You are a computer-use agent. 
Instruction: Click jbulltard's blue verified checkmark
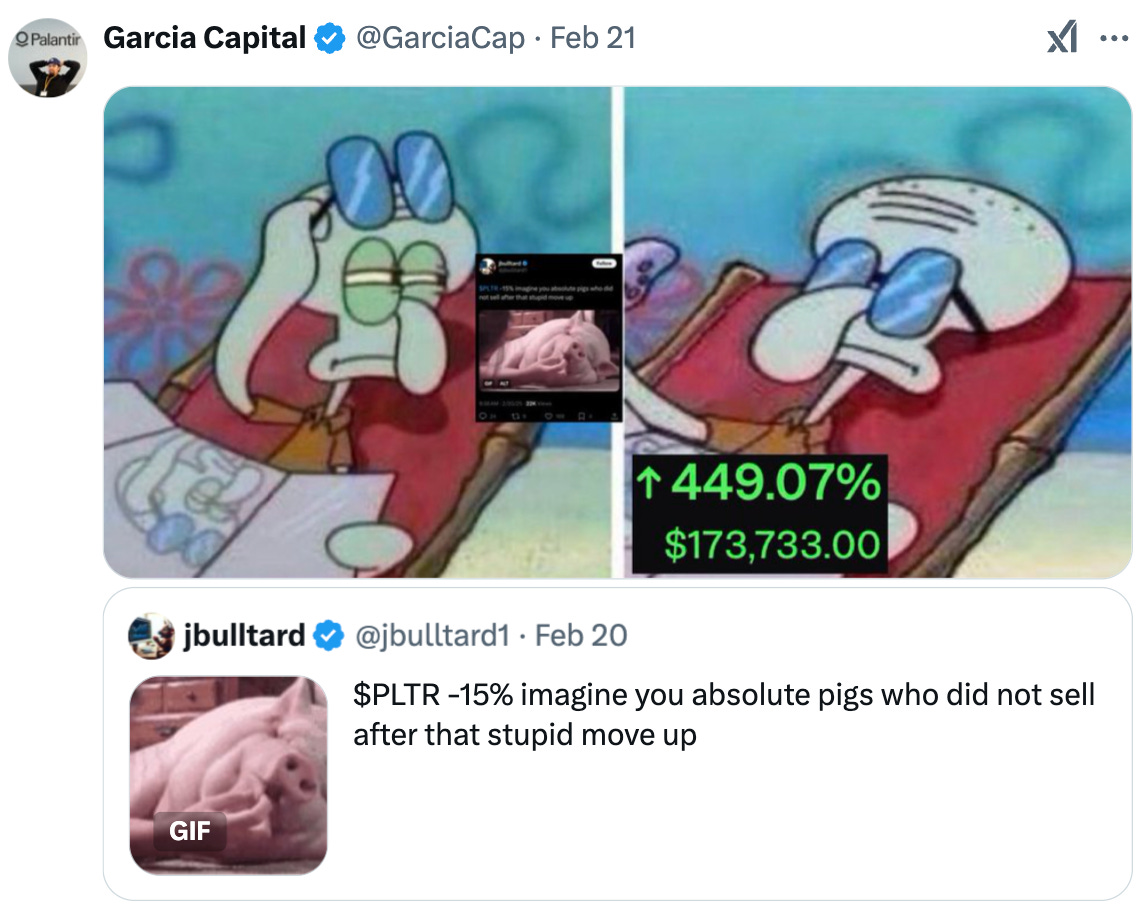pos(328,636)
